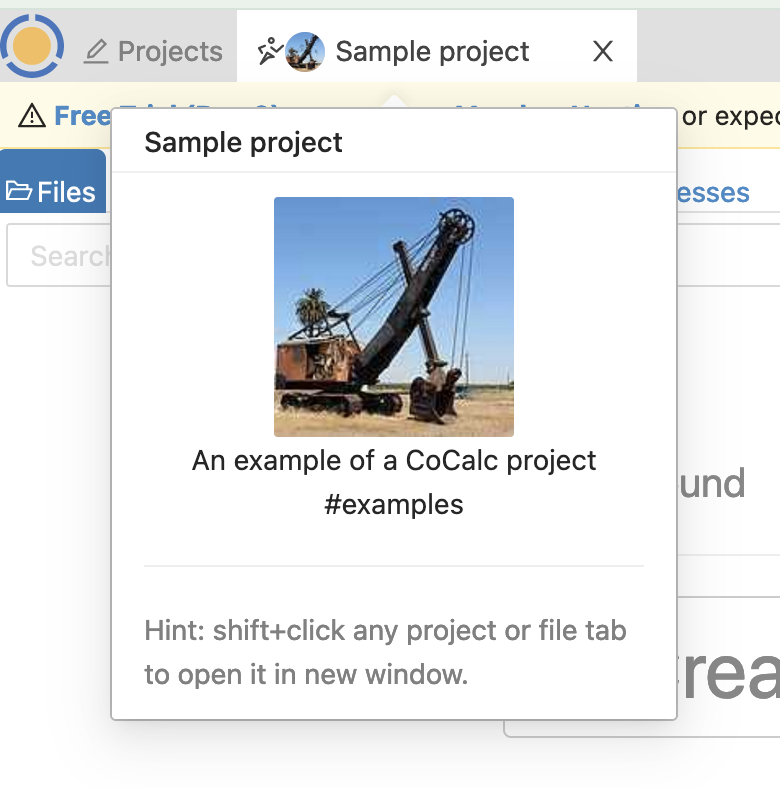
Task: Click the pencil icon beside Projects
Action: [x=96, y=52]
